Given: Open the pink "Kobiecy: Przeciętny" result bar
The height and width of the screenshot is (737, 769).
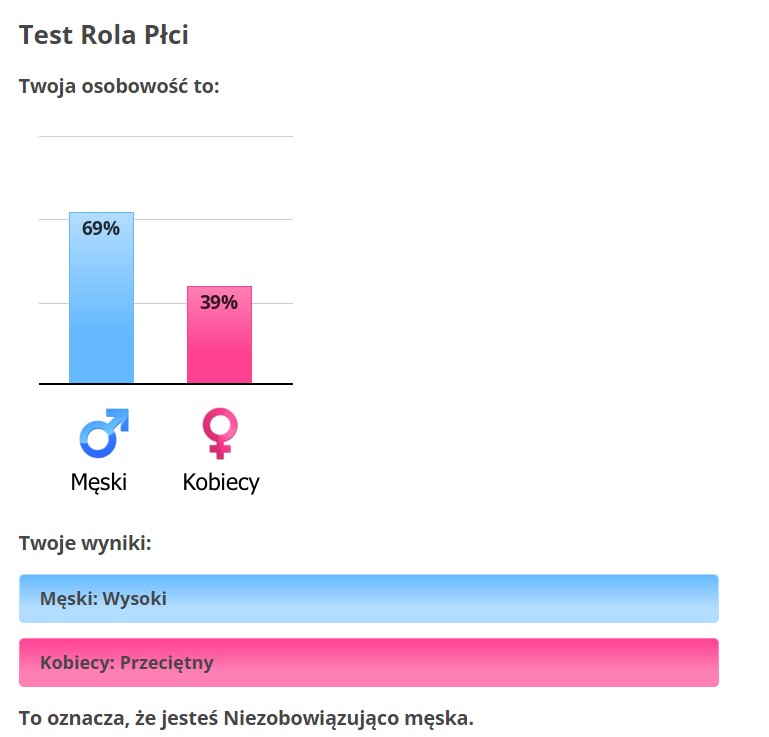Looking at the screenshot, I should (x=368, y=662).
